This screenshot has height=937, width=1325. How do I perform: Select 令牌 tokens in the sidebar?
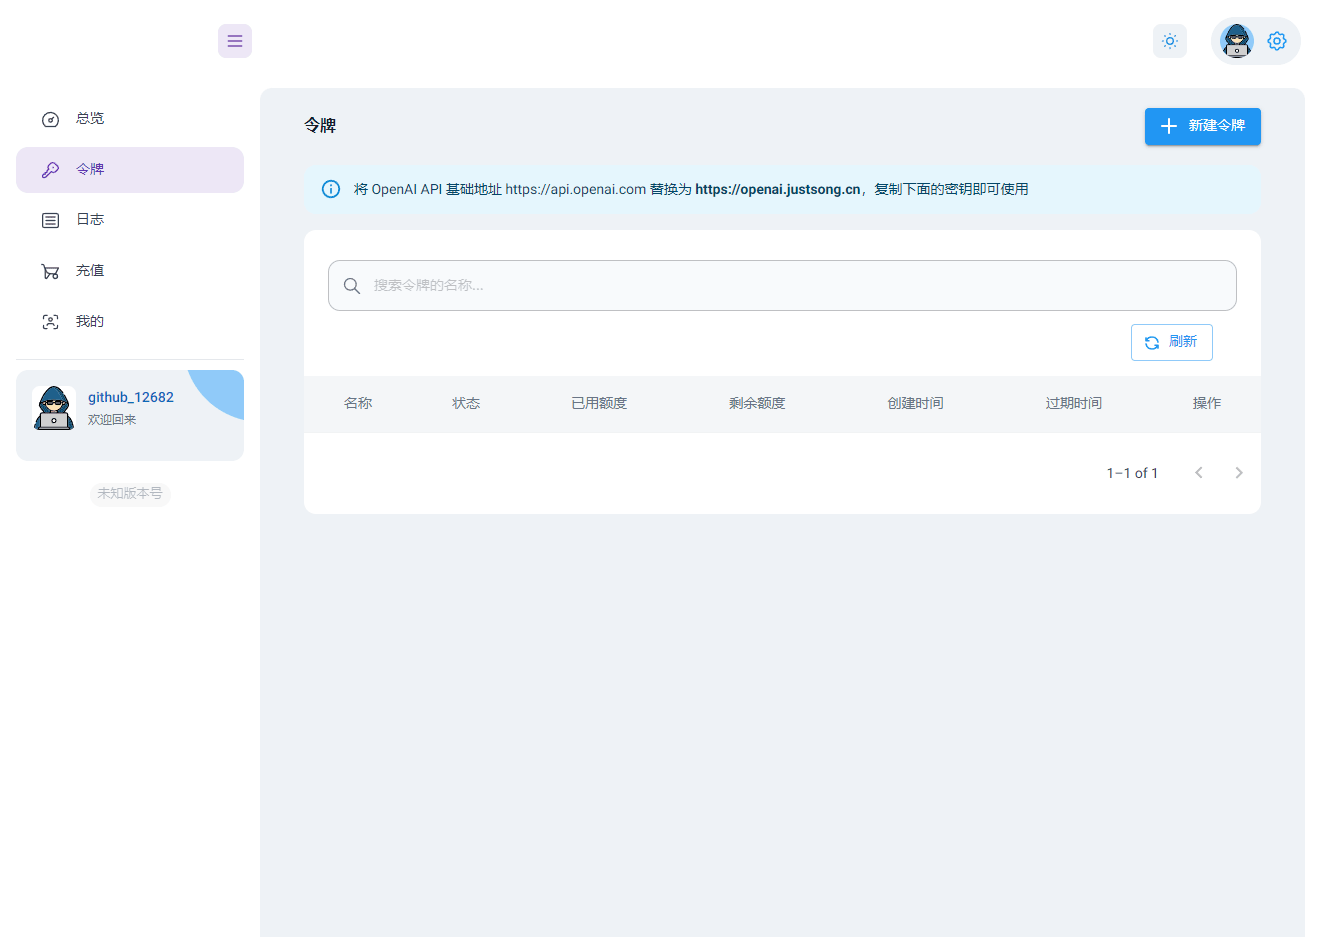point(90,170)
